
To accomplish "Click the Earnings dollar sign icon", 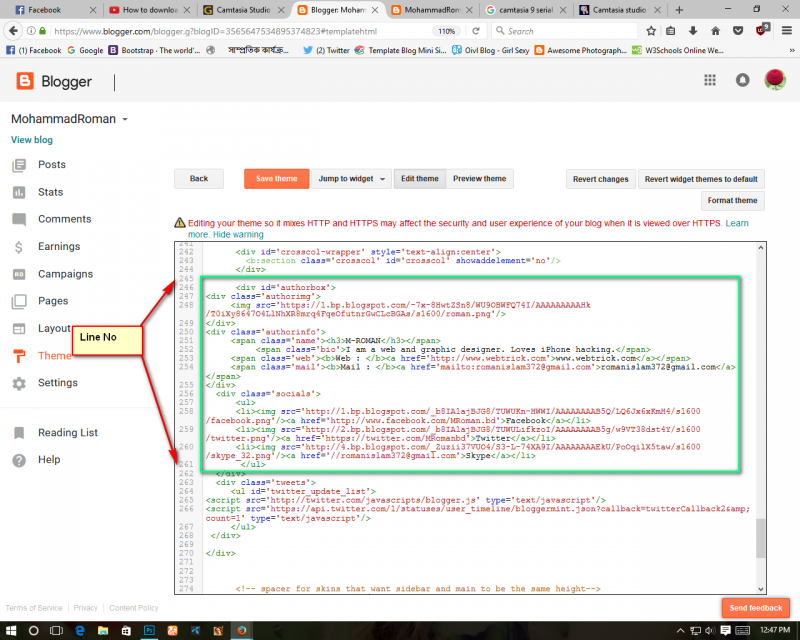I will click(x=19, y=247).
